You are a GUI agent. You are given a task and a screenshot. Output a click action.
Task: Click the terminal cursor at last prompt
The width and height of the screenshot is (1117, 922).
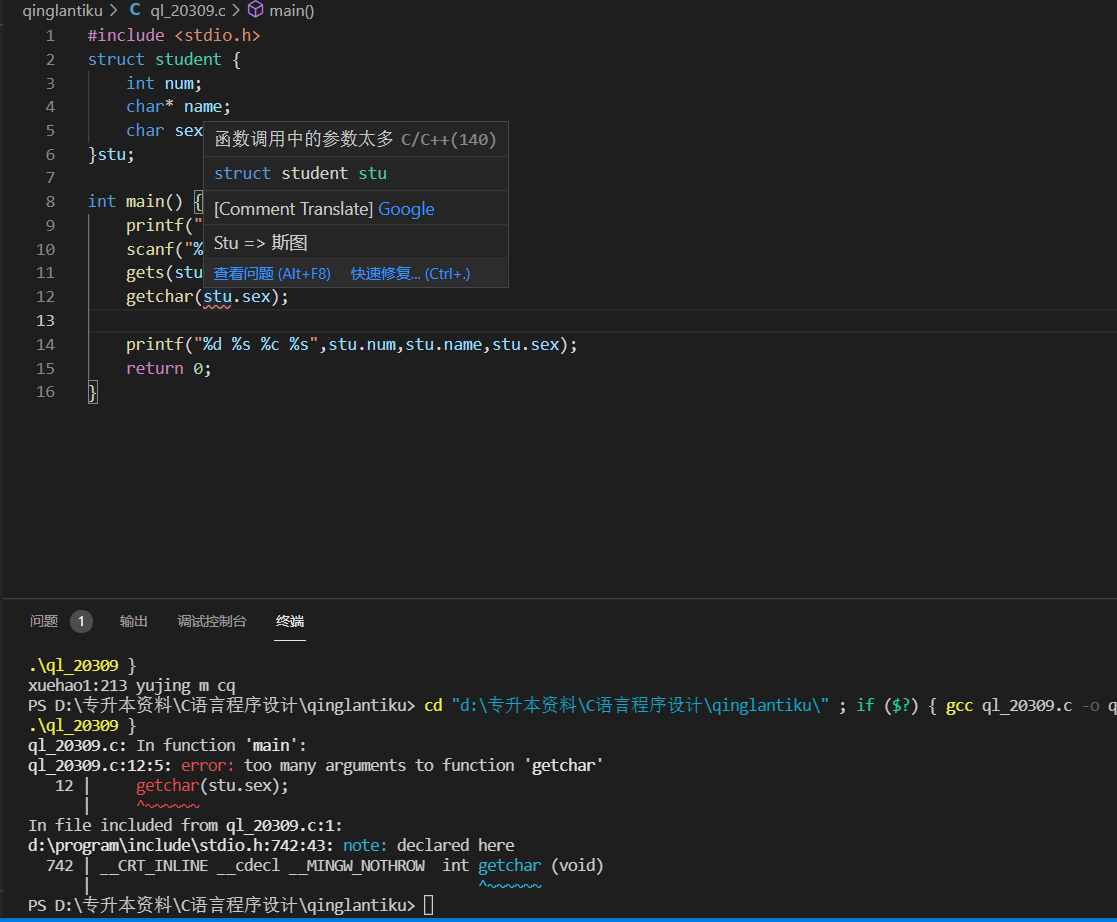428,905
